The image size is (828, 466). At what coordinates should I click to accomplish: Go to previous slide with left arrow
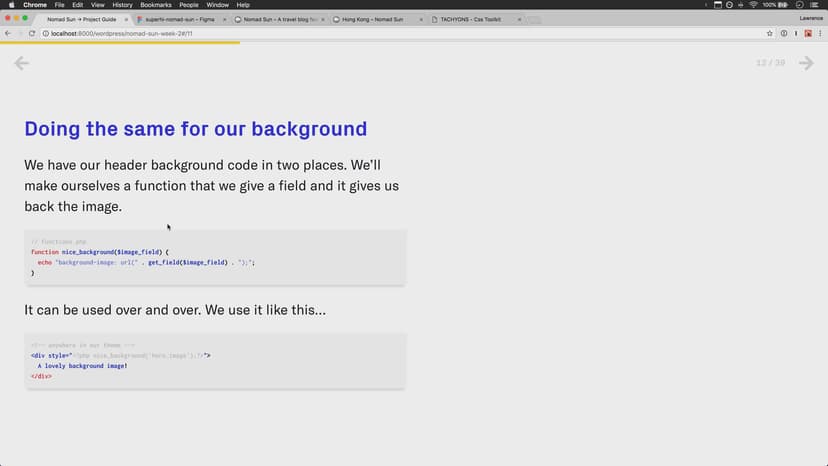(21, 63)
